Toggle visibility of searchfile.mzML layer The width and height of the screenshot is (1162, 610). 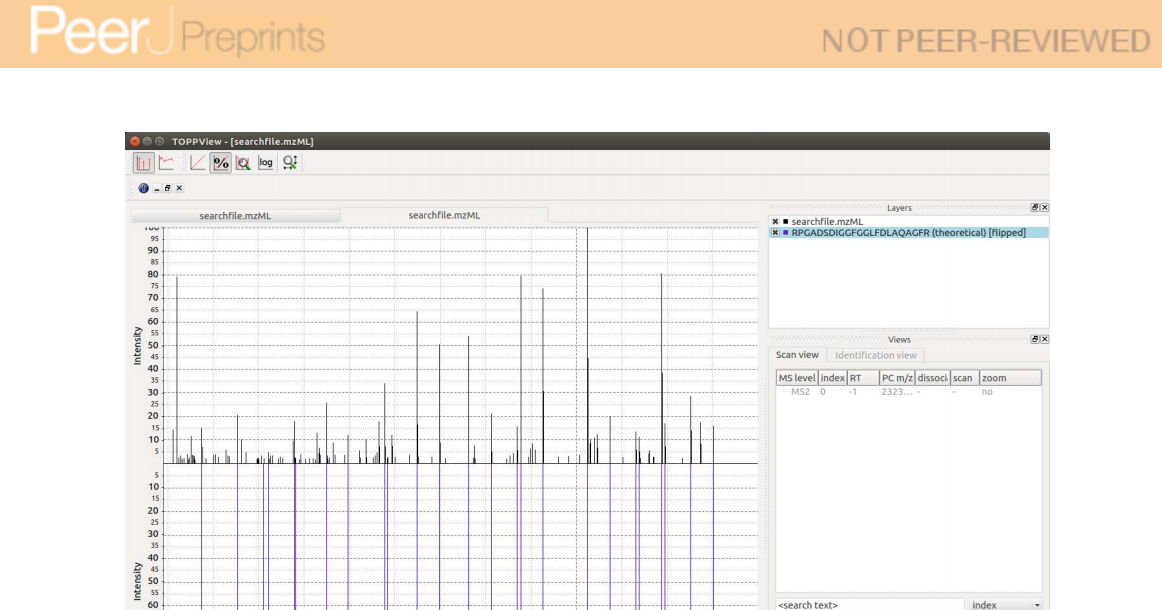coord(775,222)
